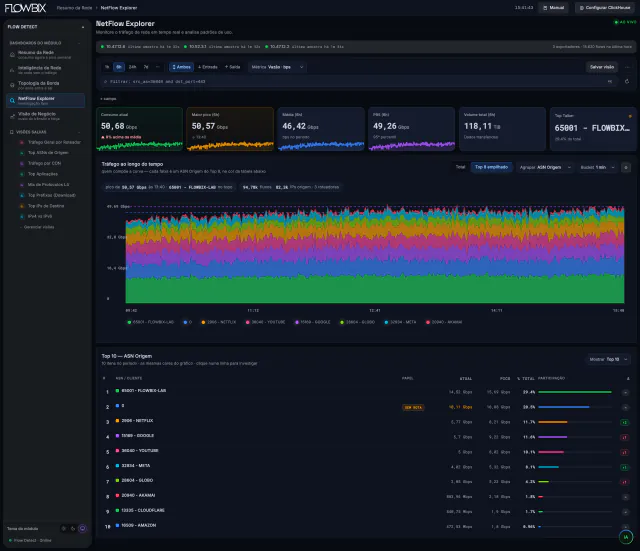This screenshot has height=551, width=640.
Task: Click Top 8 empilhado button
Action: pos(491,167)
